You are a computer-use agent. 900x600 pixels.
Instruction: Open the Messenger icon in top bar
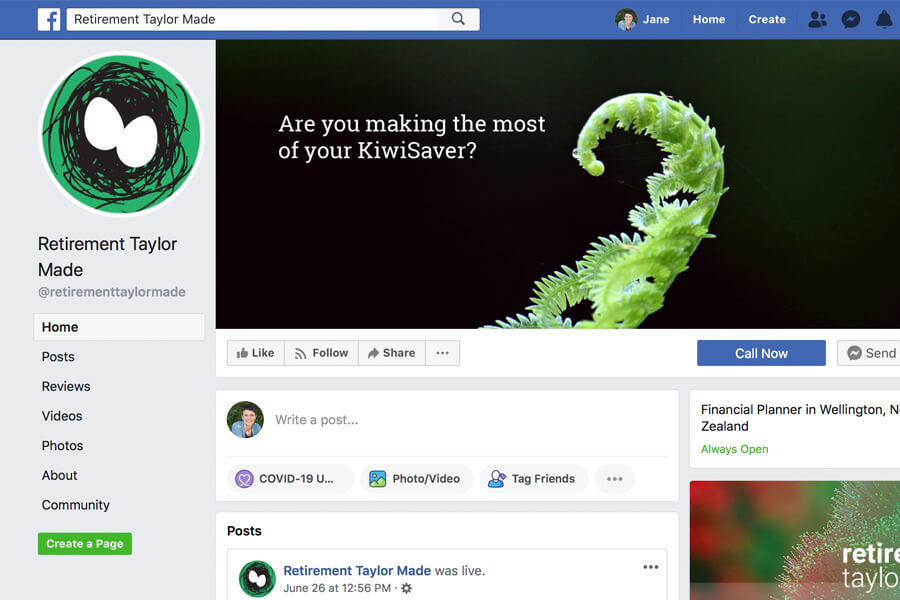pyautogui.click(x=851, y=20)
